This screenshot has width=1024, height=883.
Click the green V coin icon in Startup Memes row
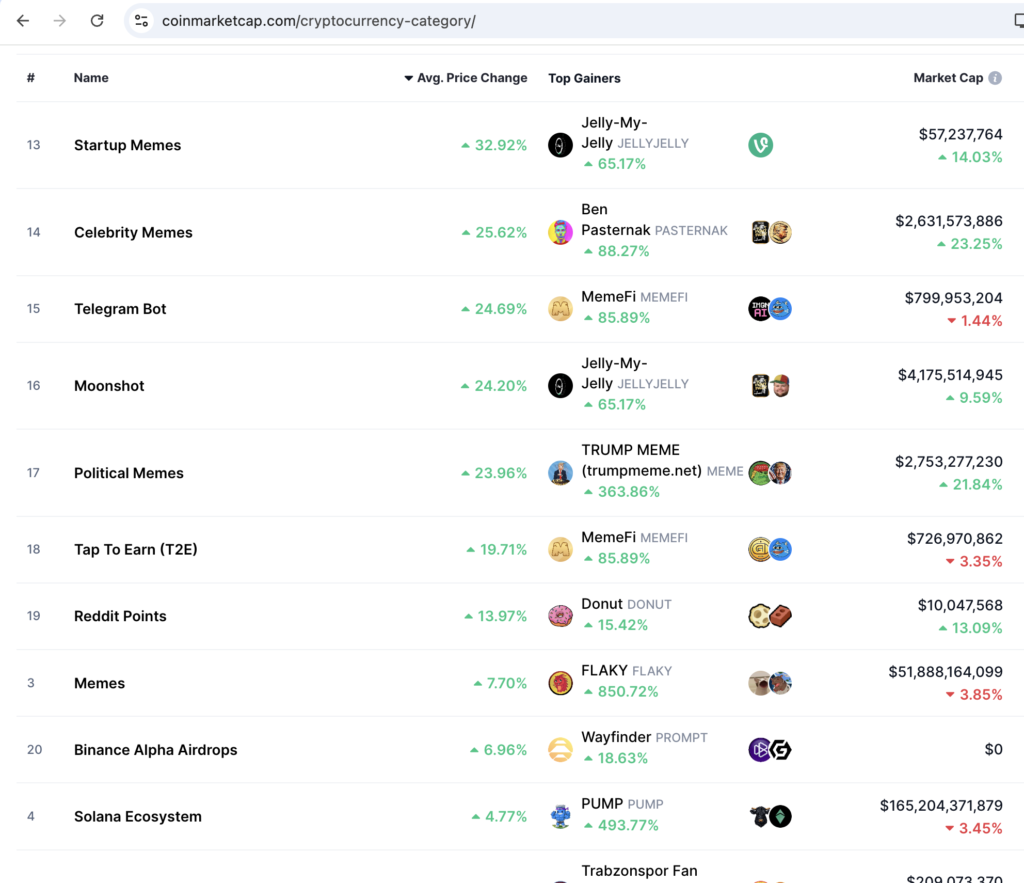[760, 145]
